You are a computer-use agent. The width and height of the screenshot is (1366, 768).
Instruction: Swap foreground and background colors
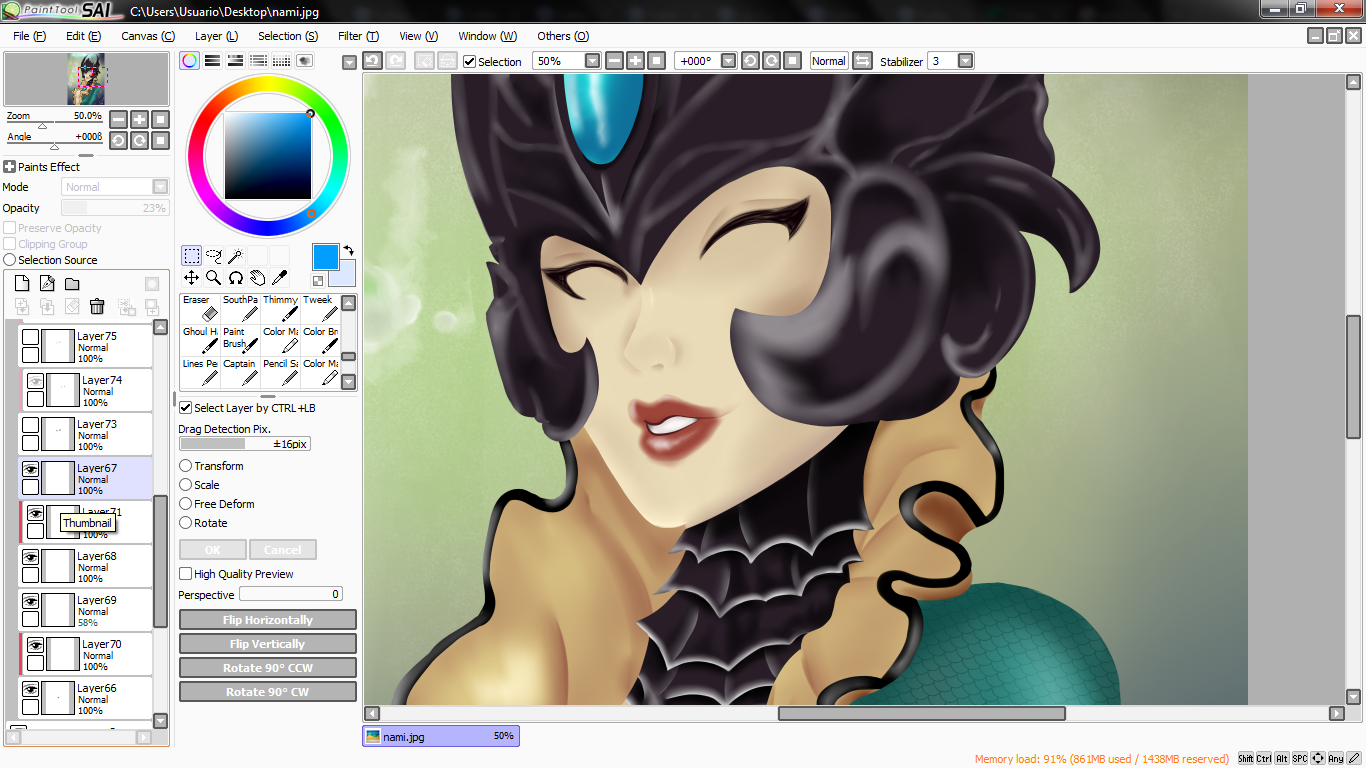click(x=348, y=250)
